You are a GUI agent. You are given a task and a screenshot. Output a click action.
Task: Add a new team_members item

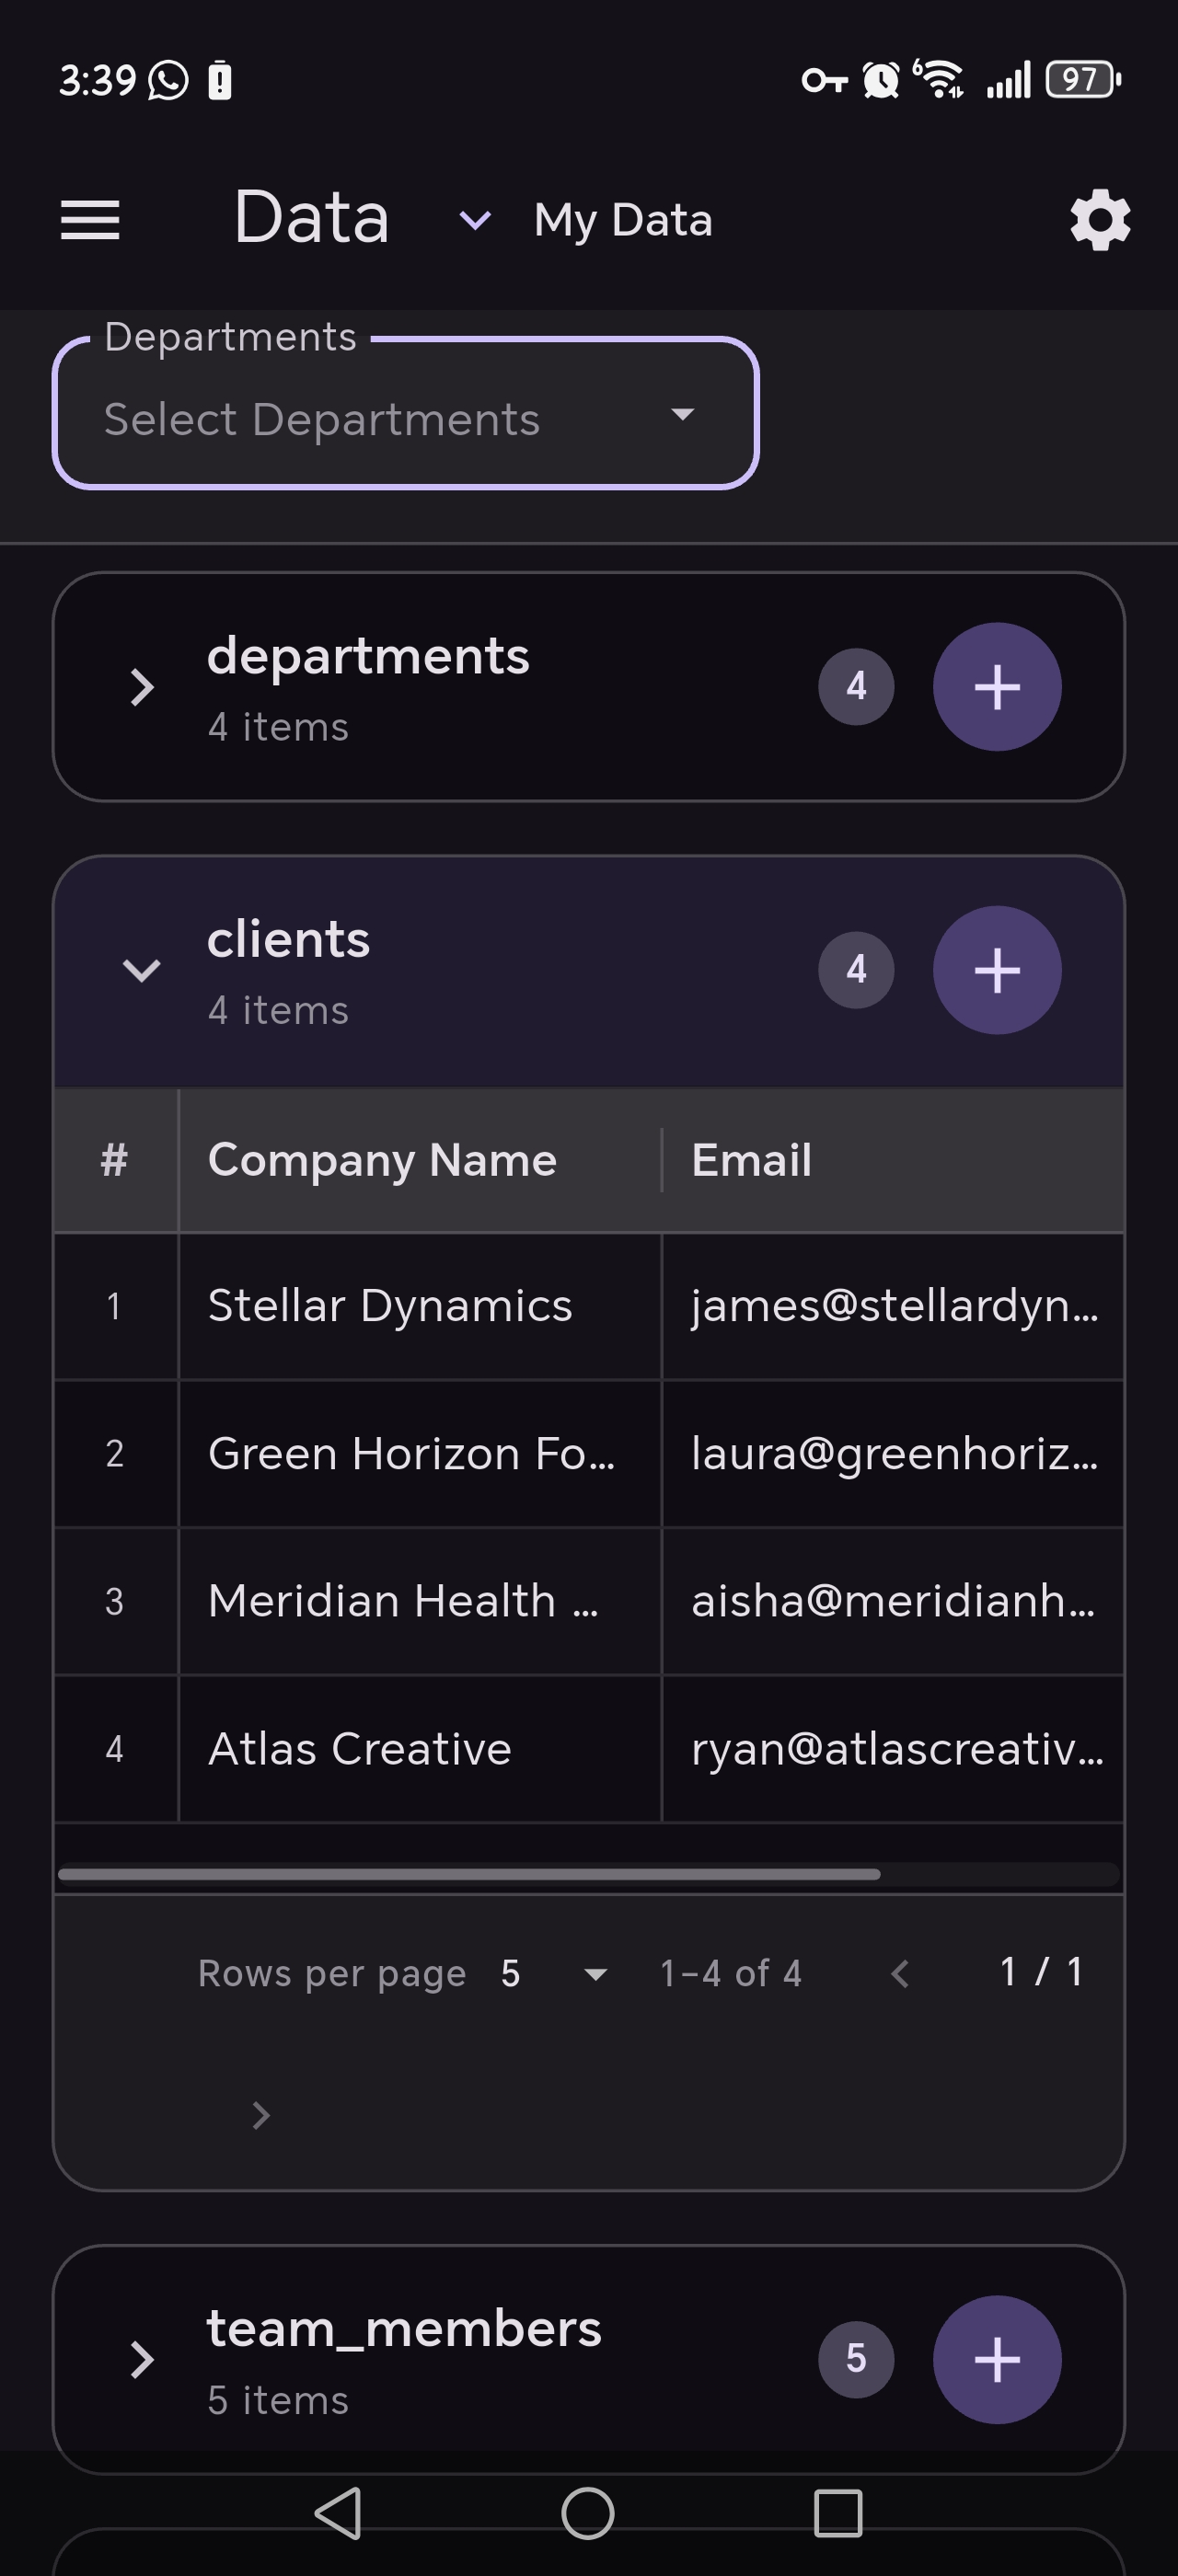coord(997,2360)
